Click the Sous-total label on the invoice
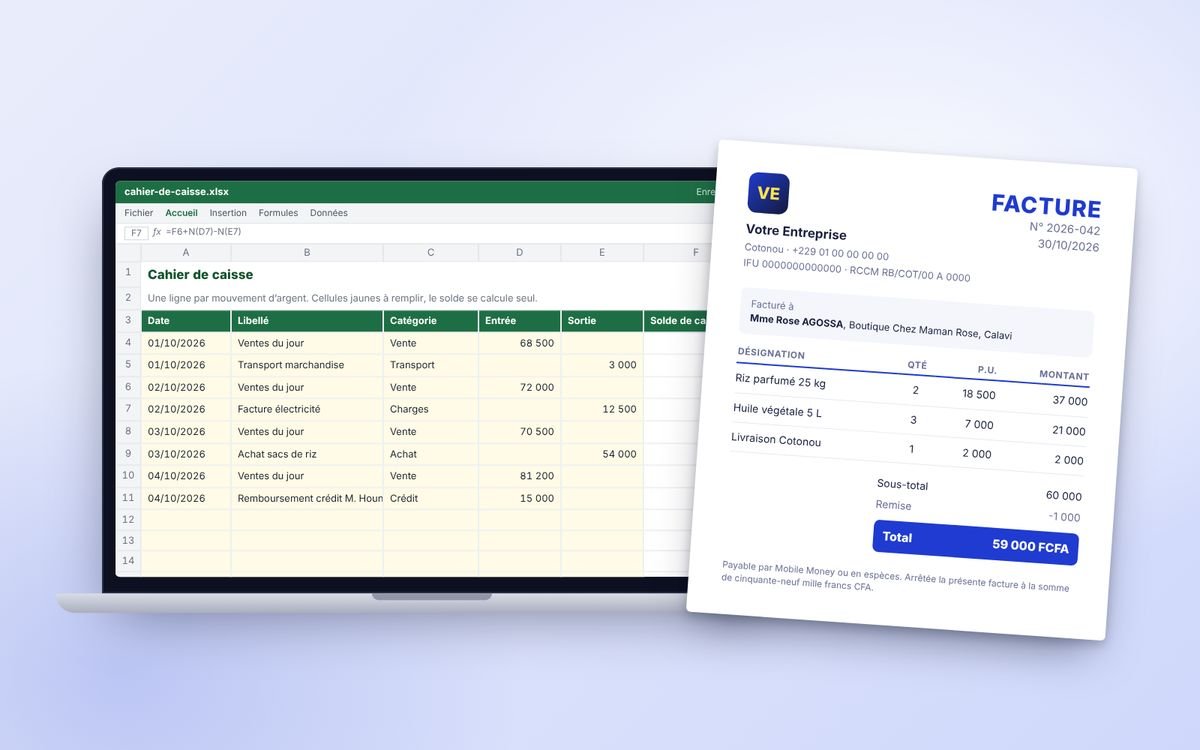This screenshot has width=1200, height=750. pyautogui.click(x=902, y=485)
